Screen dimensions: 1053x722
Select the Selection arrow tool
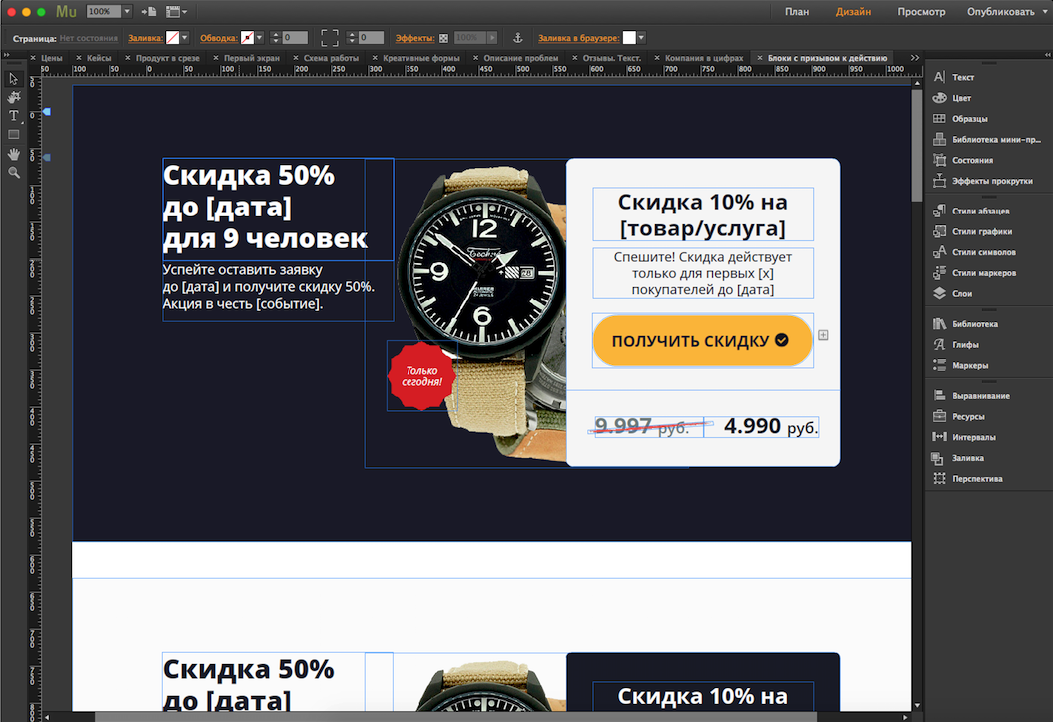[x=13, y=79]
